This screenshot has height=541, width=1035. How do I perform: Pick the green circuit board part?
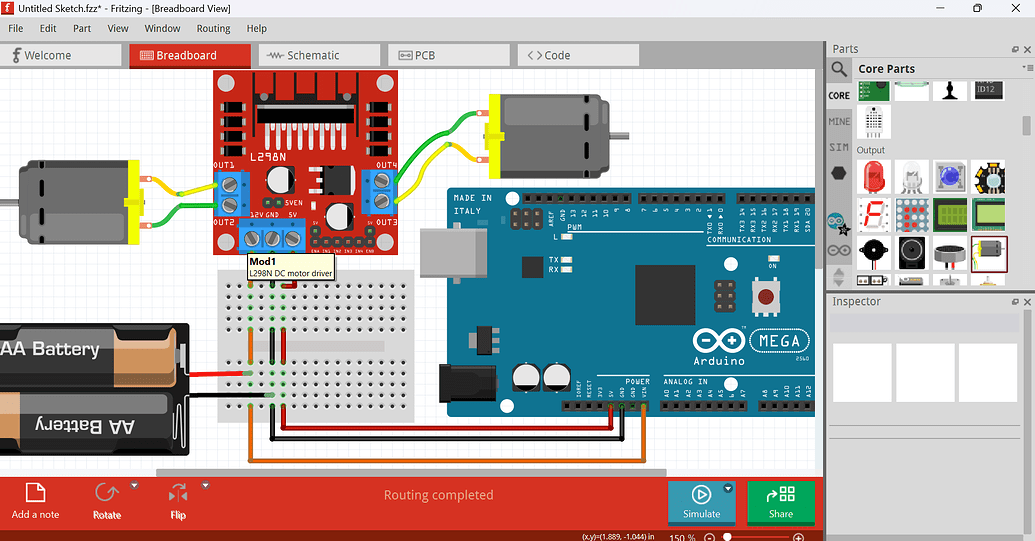(x=874, y=90)
